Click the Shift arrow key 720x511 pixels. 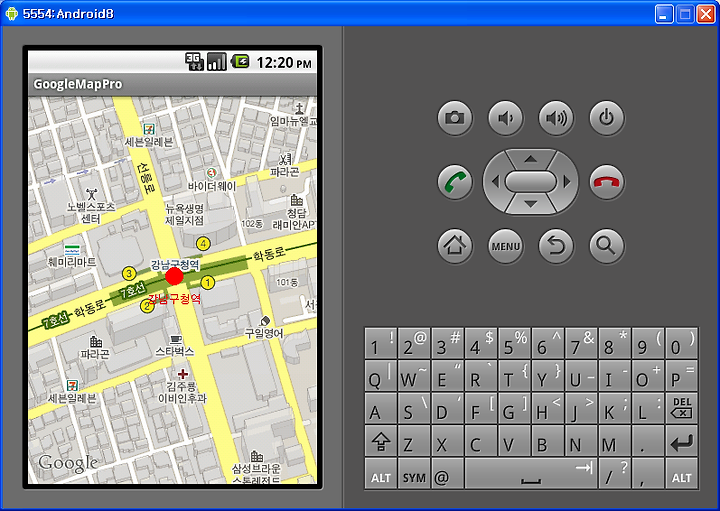point(381,440)
